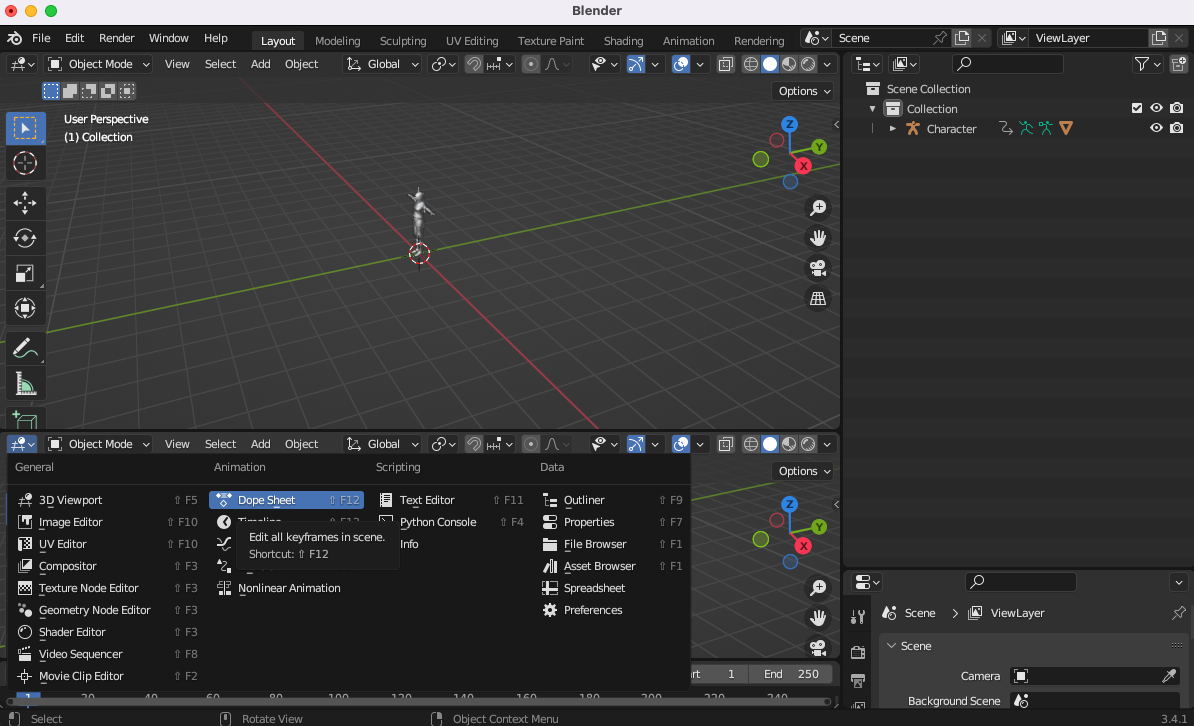Select the Rotate tool

pyautogui.click(x=25, y=238)
